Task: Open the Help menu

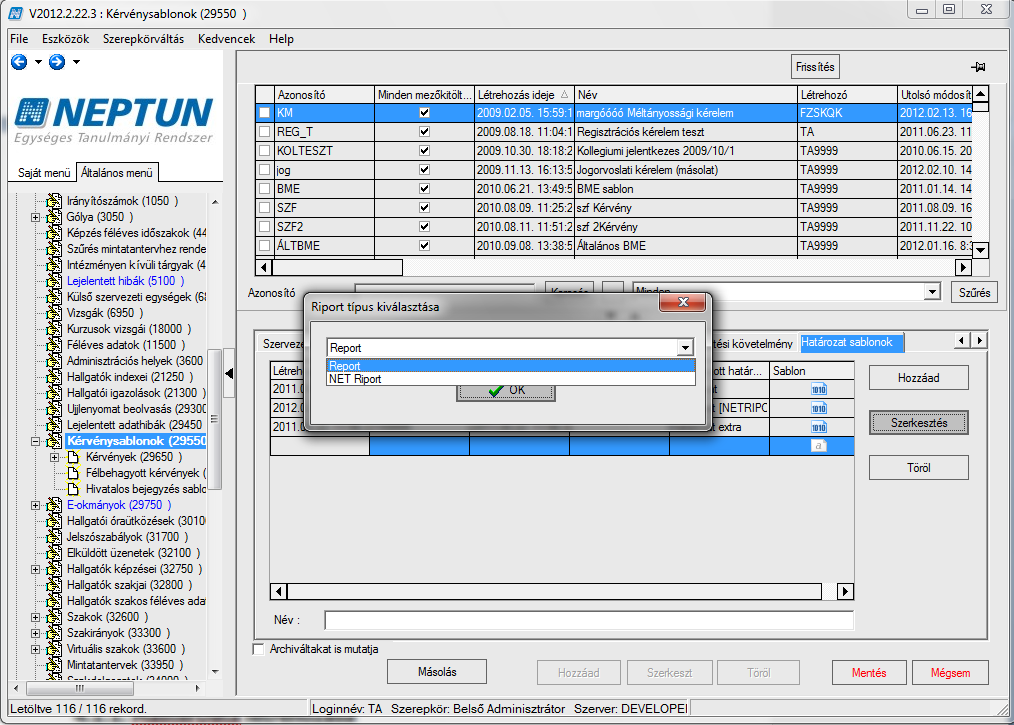Action: click(281, 39)
